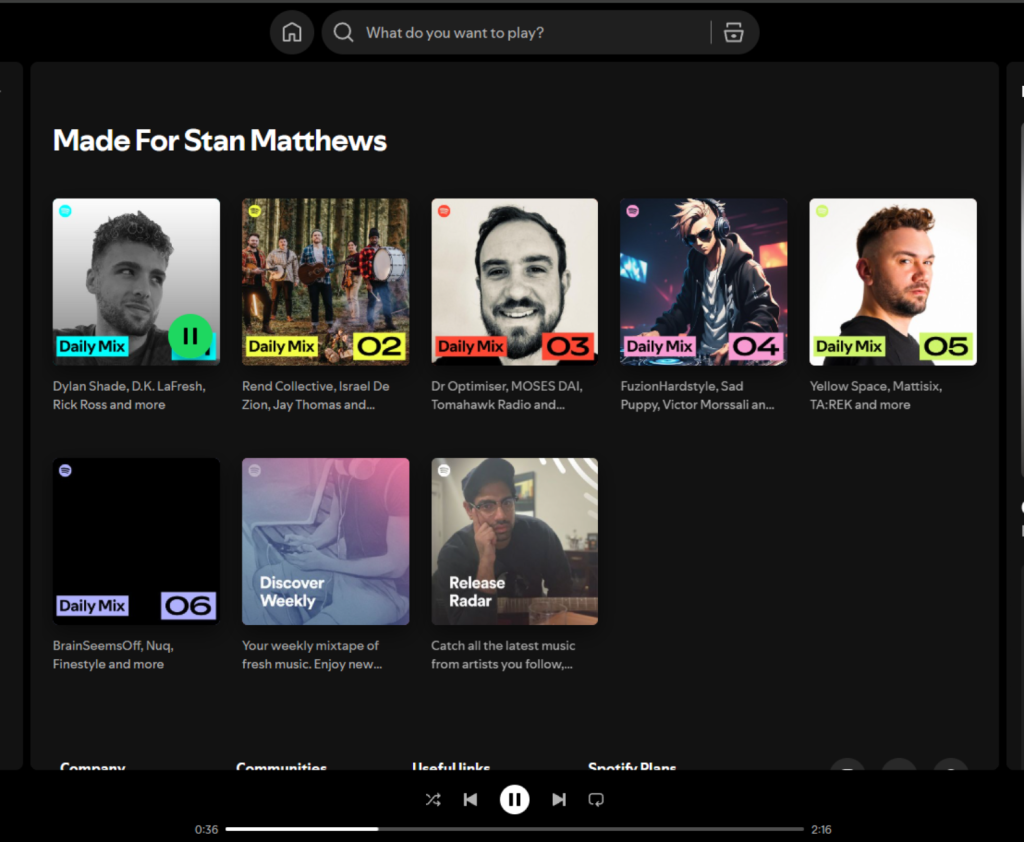The height and width of the screenshot is (842, 1024).
Task: Click the search magnifier icon
Action: [x=344, y=33]
